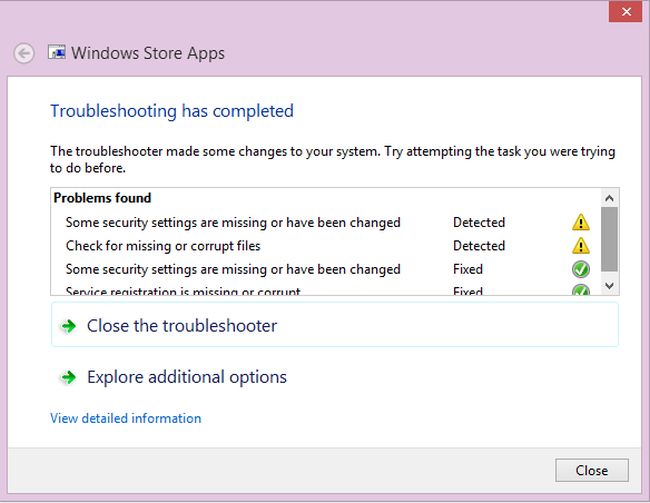
Task: Click the Detected status for corrupt files
Action: 479,246
